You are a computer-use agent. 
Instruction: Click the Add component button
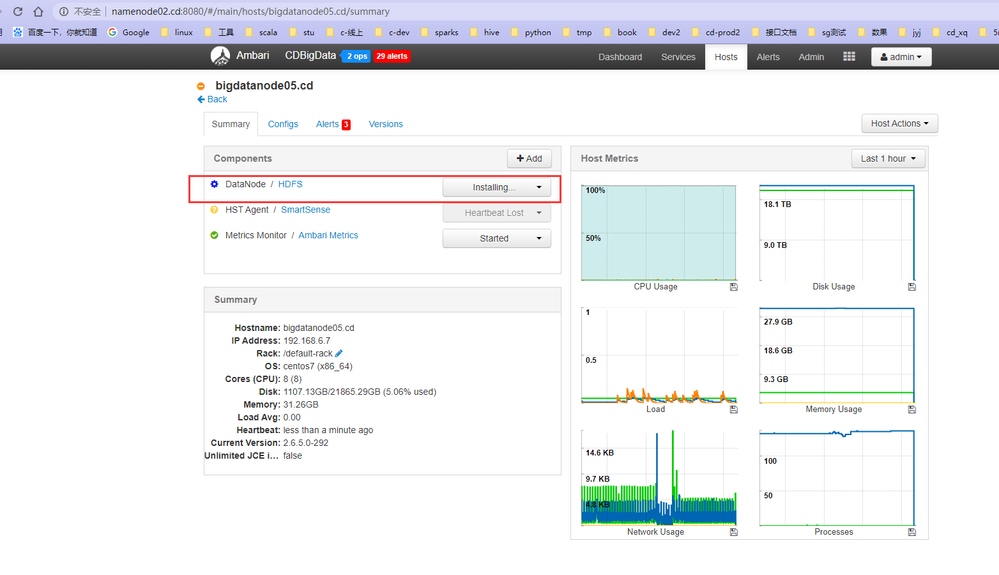coord(529,159)
